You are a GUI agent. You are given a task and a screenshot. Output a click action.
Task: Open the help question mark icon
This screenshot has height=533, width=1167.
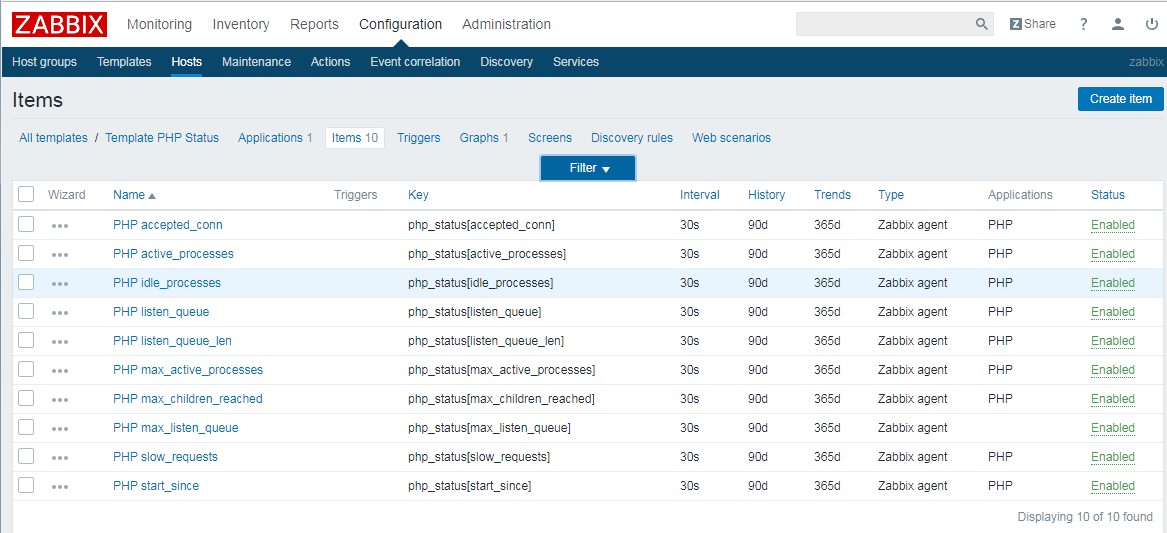click(1083, 24)
